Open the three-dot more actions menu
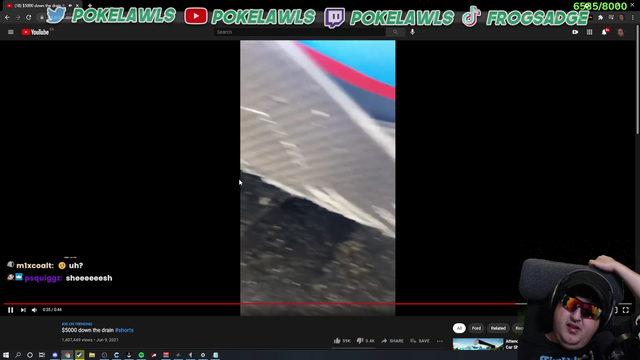The width and height of the screenshot is (640, 360). click(x=440, y=341)
